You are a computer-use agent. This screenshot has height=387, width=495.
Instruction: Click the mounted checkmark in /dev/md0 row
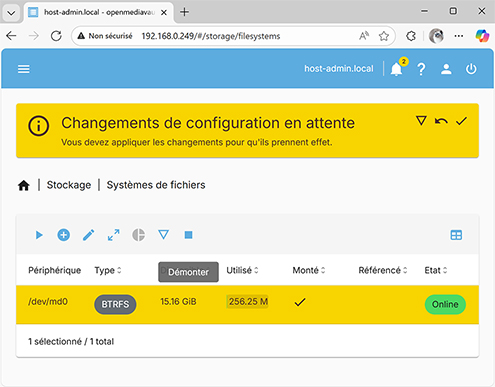pyautogui.click(x=300, y=302)
